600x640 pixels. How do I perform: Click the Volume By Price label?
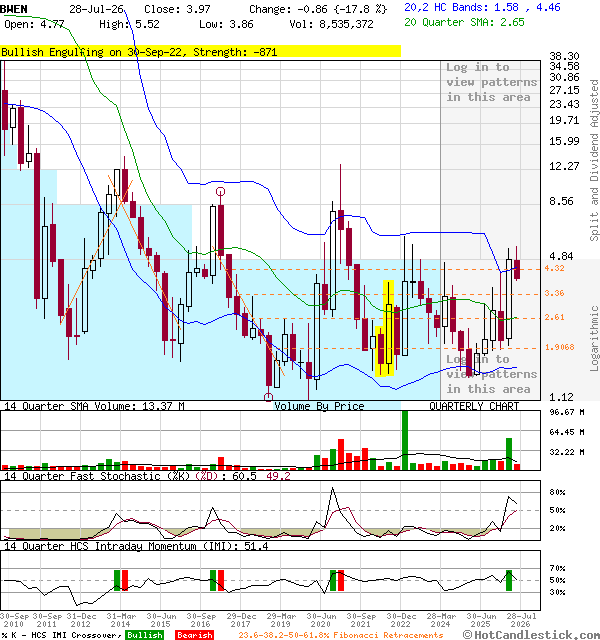[x=319, y=406]
